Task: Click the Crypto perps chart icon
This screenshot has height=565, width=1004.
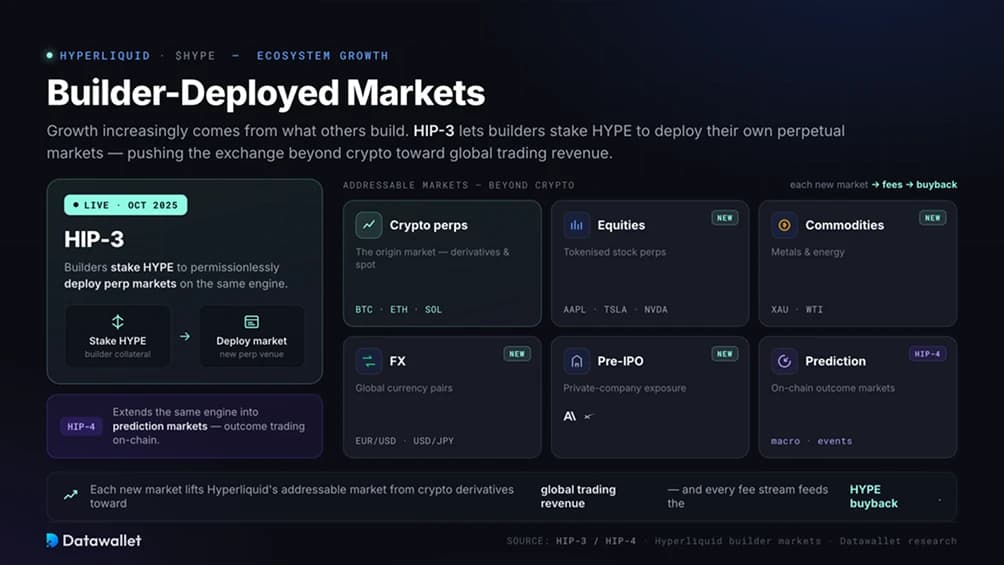Action: tap(369, 225)
